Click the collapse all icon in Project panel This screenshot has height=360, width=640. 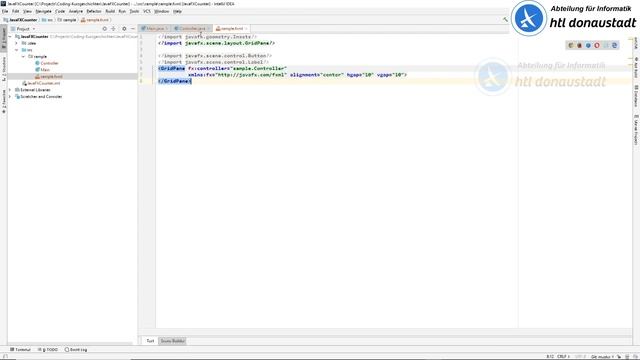(x=113, y=29)
